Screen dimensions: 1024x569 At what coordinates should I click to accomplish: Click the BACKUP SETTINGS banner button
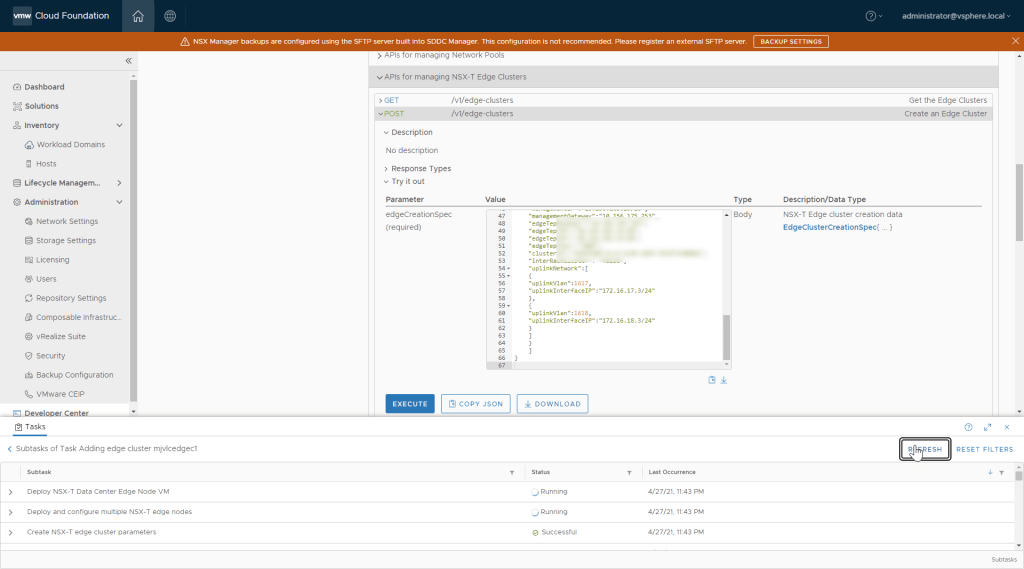(790, 42)
